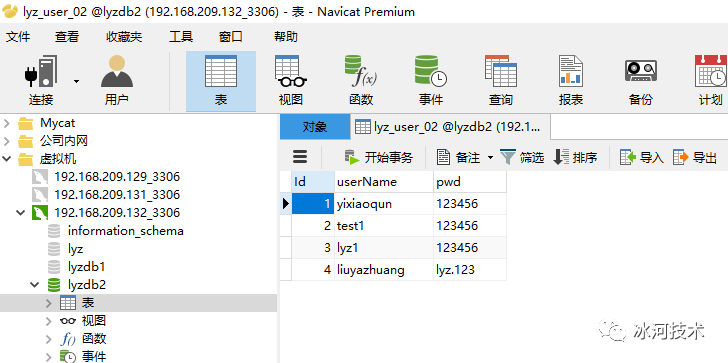Expand the 表 tree node
Image resolution: width=728 pixels, height=363 pixels.
click(x=49, y=303)
